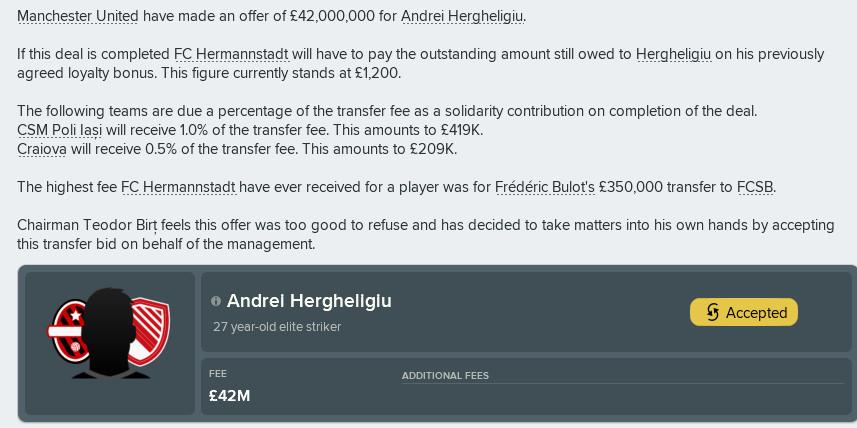This screenshot has height=428, width=857.
Task: Open FC Hermannstadt link in highest fee sentence
Action: pos(178,187)
